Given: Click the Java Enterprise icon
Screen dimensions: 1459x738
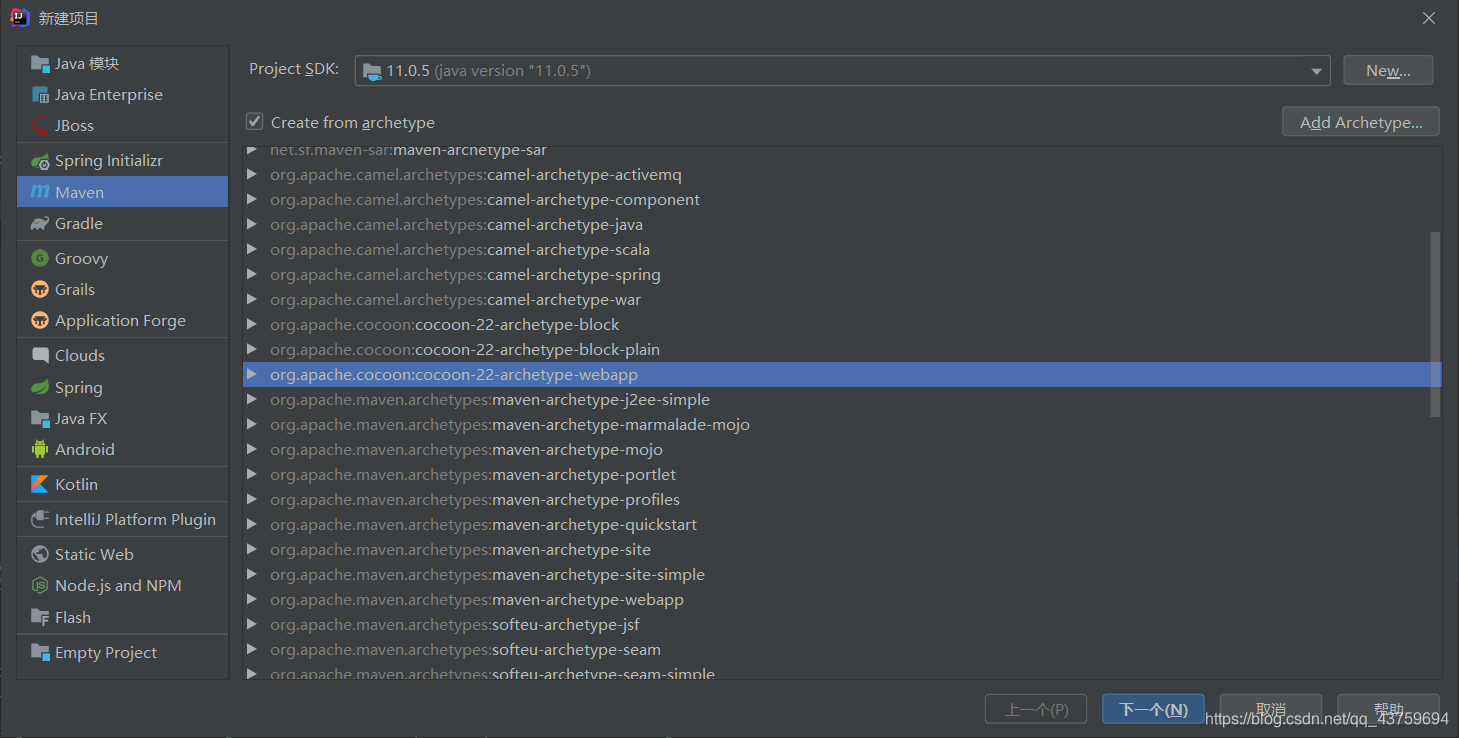Looking at the screenshot, I should [x=40, y=95].
